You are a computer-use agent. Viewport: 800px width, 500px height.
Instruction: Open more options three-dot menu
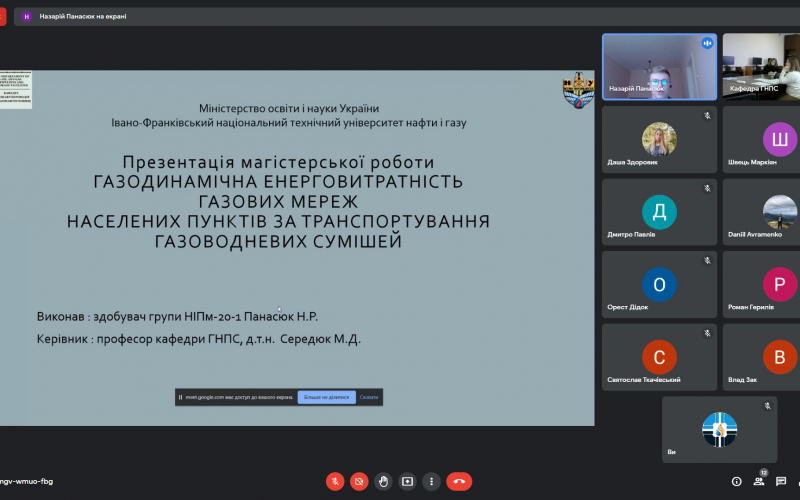click(x=431, y=481)
